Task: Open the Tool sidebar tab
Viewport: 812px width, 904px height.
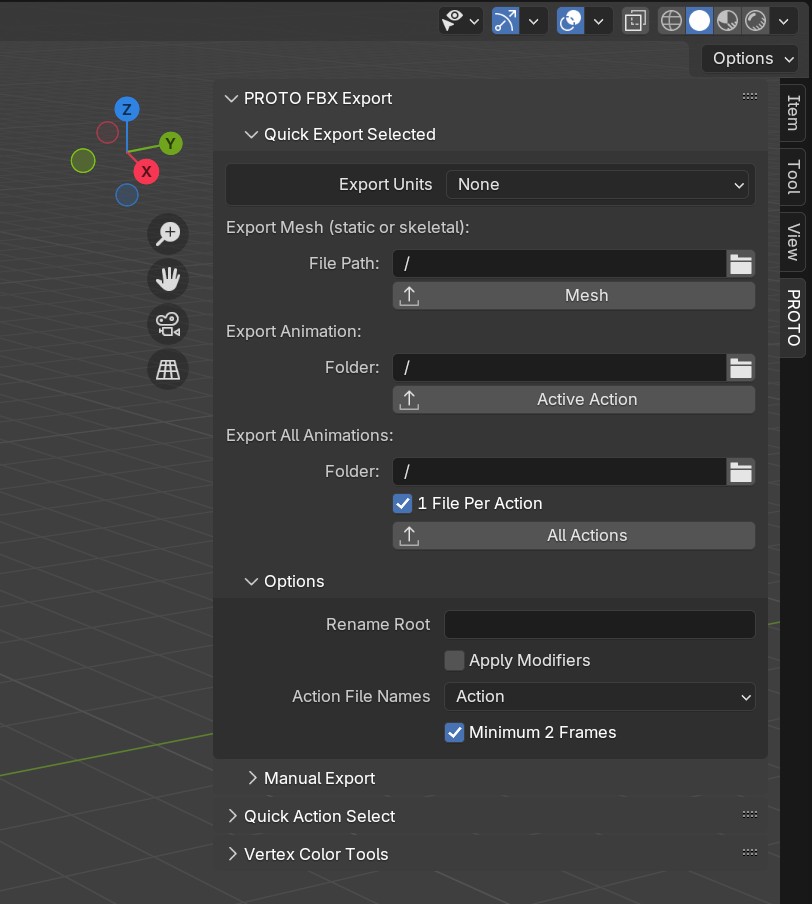Action: 793,176
